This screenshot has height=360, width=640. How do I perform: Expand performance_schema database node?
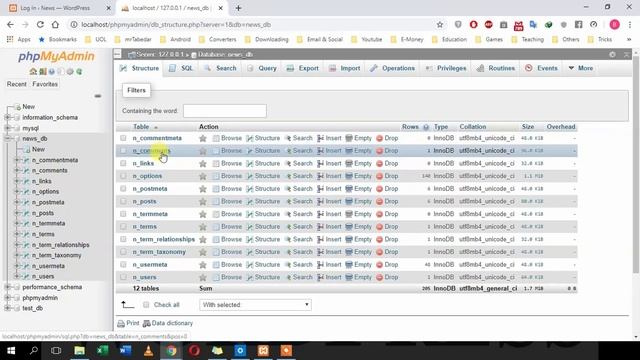tap(7, 287)
